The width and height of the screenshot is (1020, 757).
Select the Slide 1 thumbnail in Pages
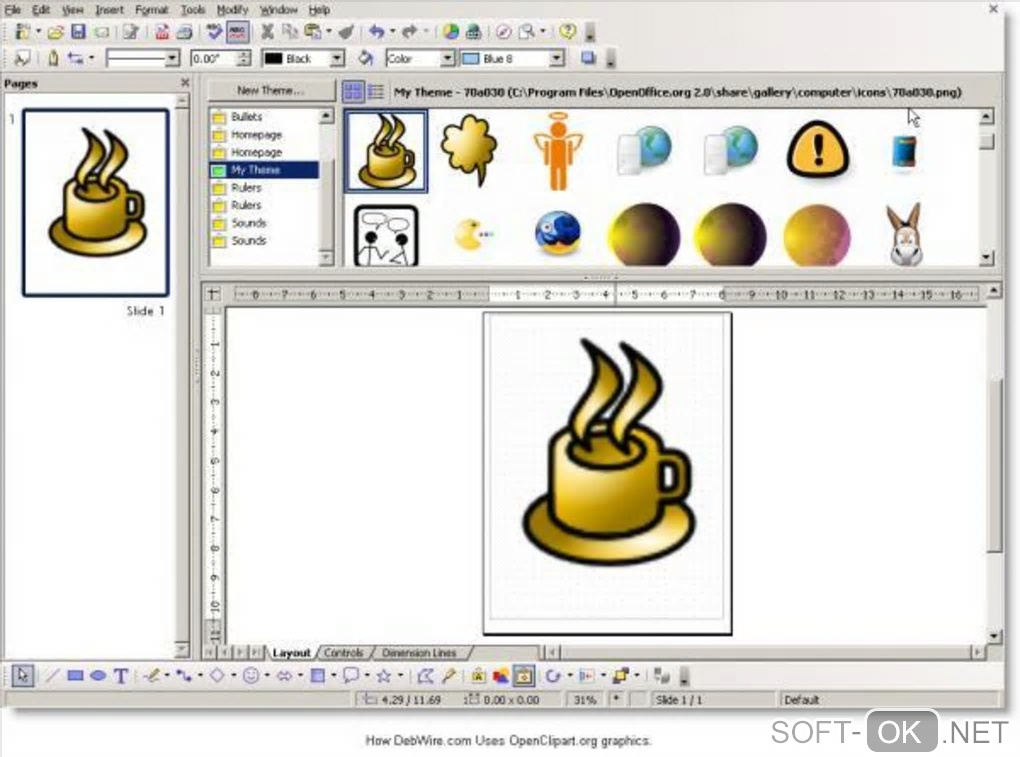tap(96, 203)
